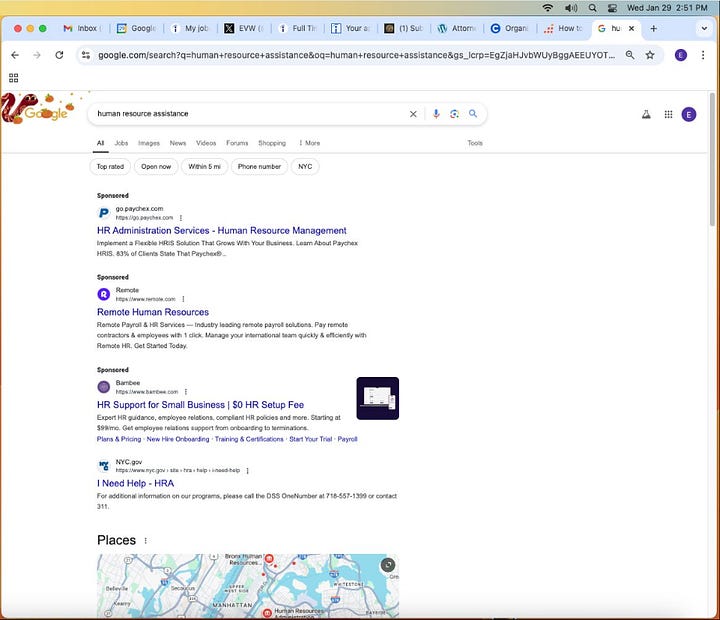Viewport: 720px width, 620px height.
Task: Open the tab search dropdown arrow
Action: coord(704,28)
